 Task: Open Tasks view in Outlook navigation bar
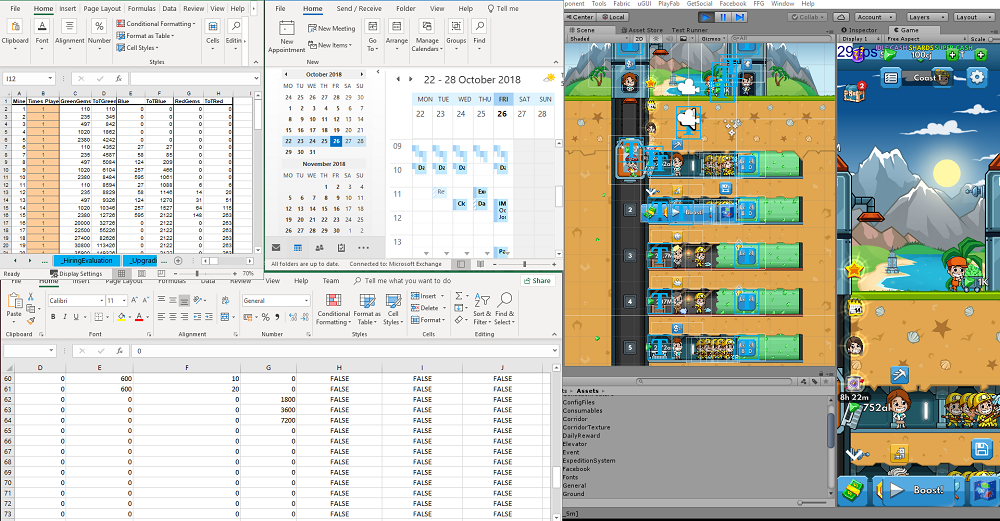341,247
